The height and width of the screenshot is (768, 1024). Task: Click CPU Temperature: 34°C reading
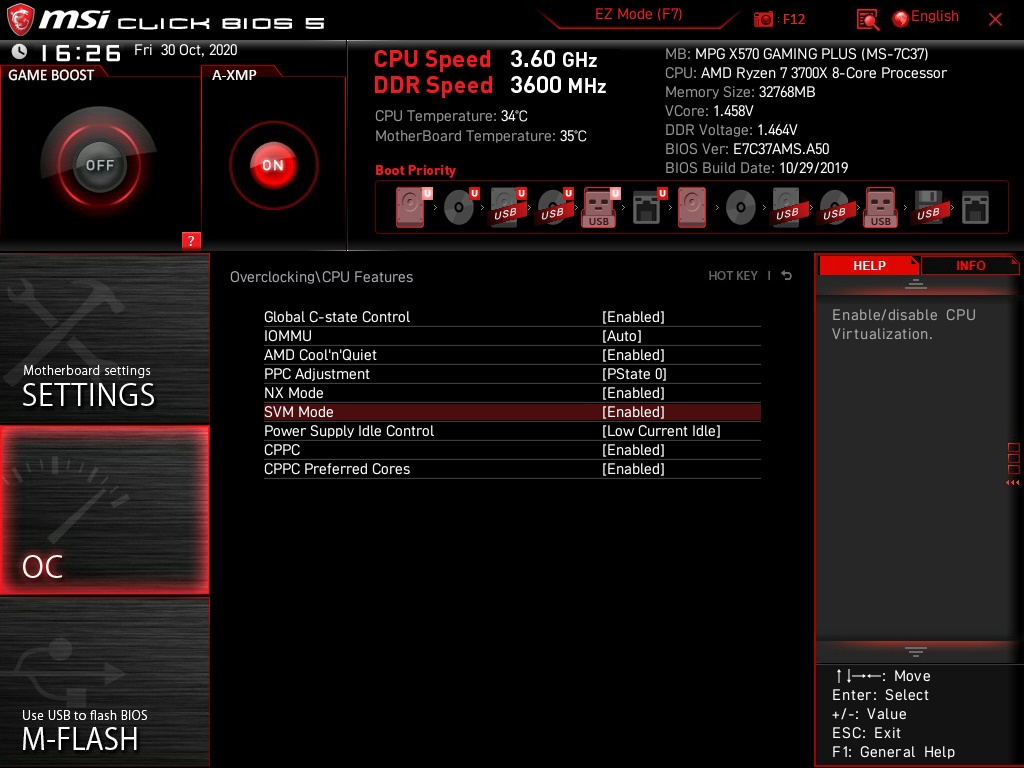pos(451,116)
